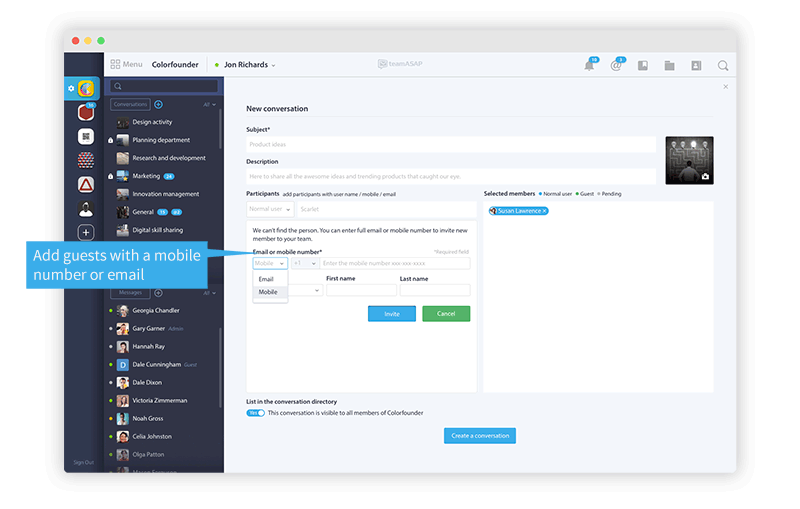This screenshot has height=509, width=800.
Task: Open the files folder icon
Action: click(669, 65)
